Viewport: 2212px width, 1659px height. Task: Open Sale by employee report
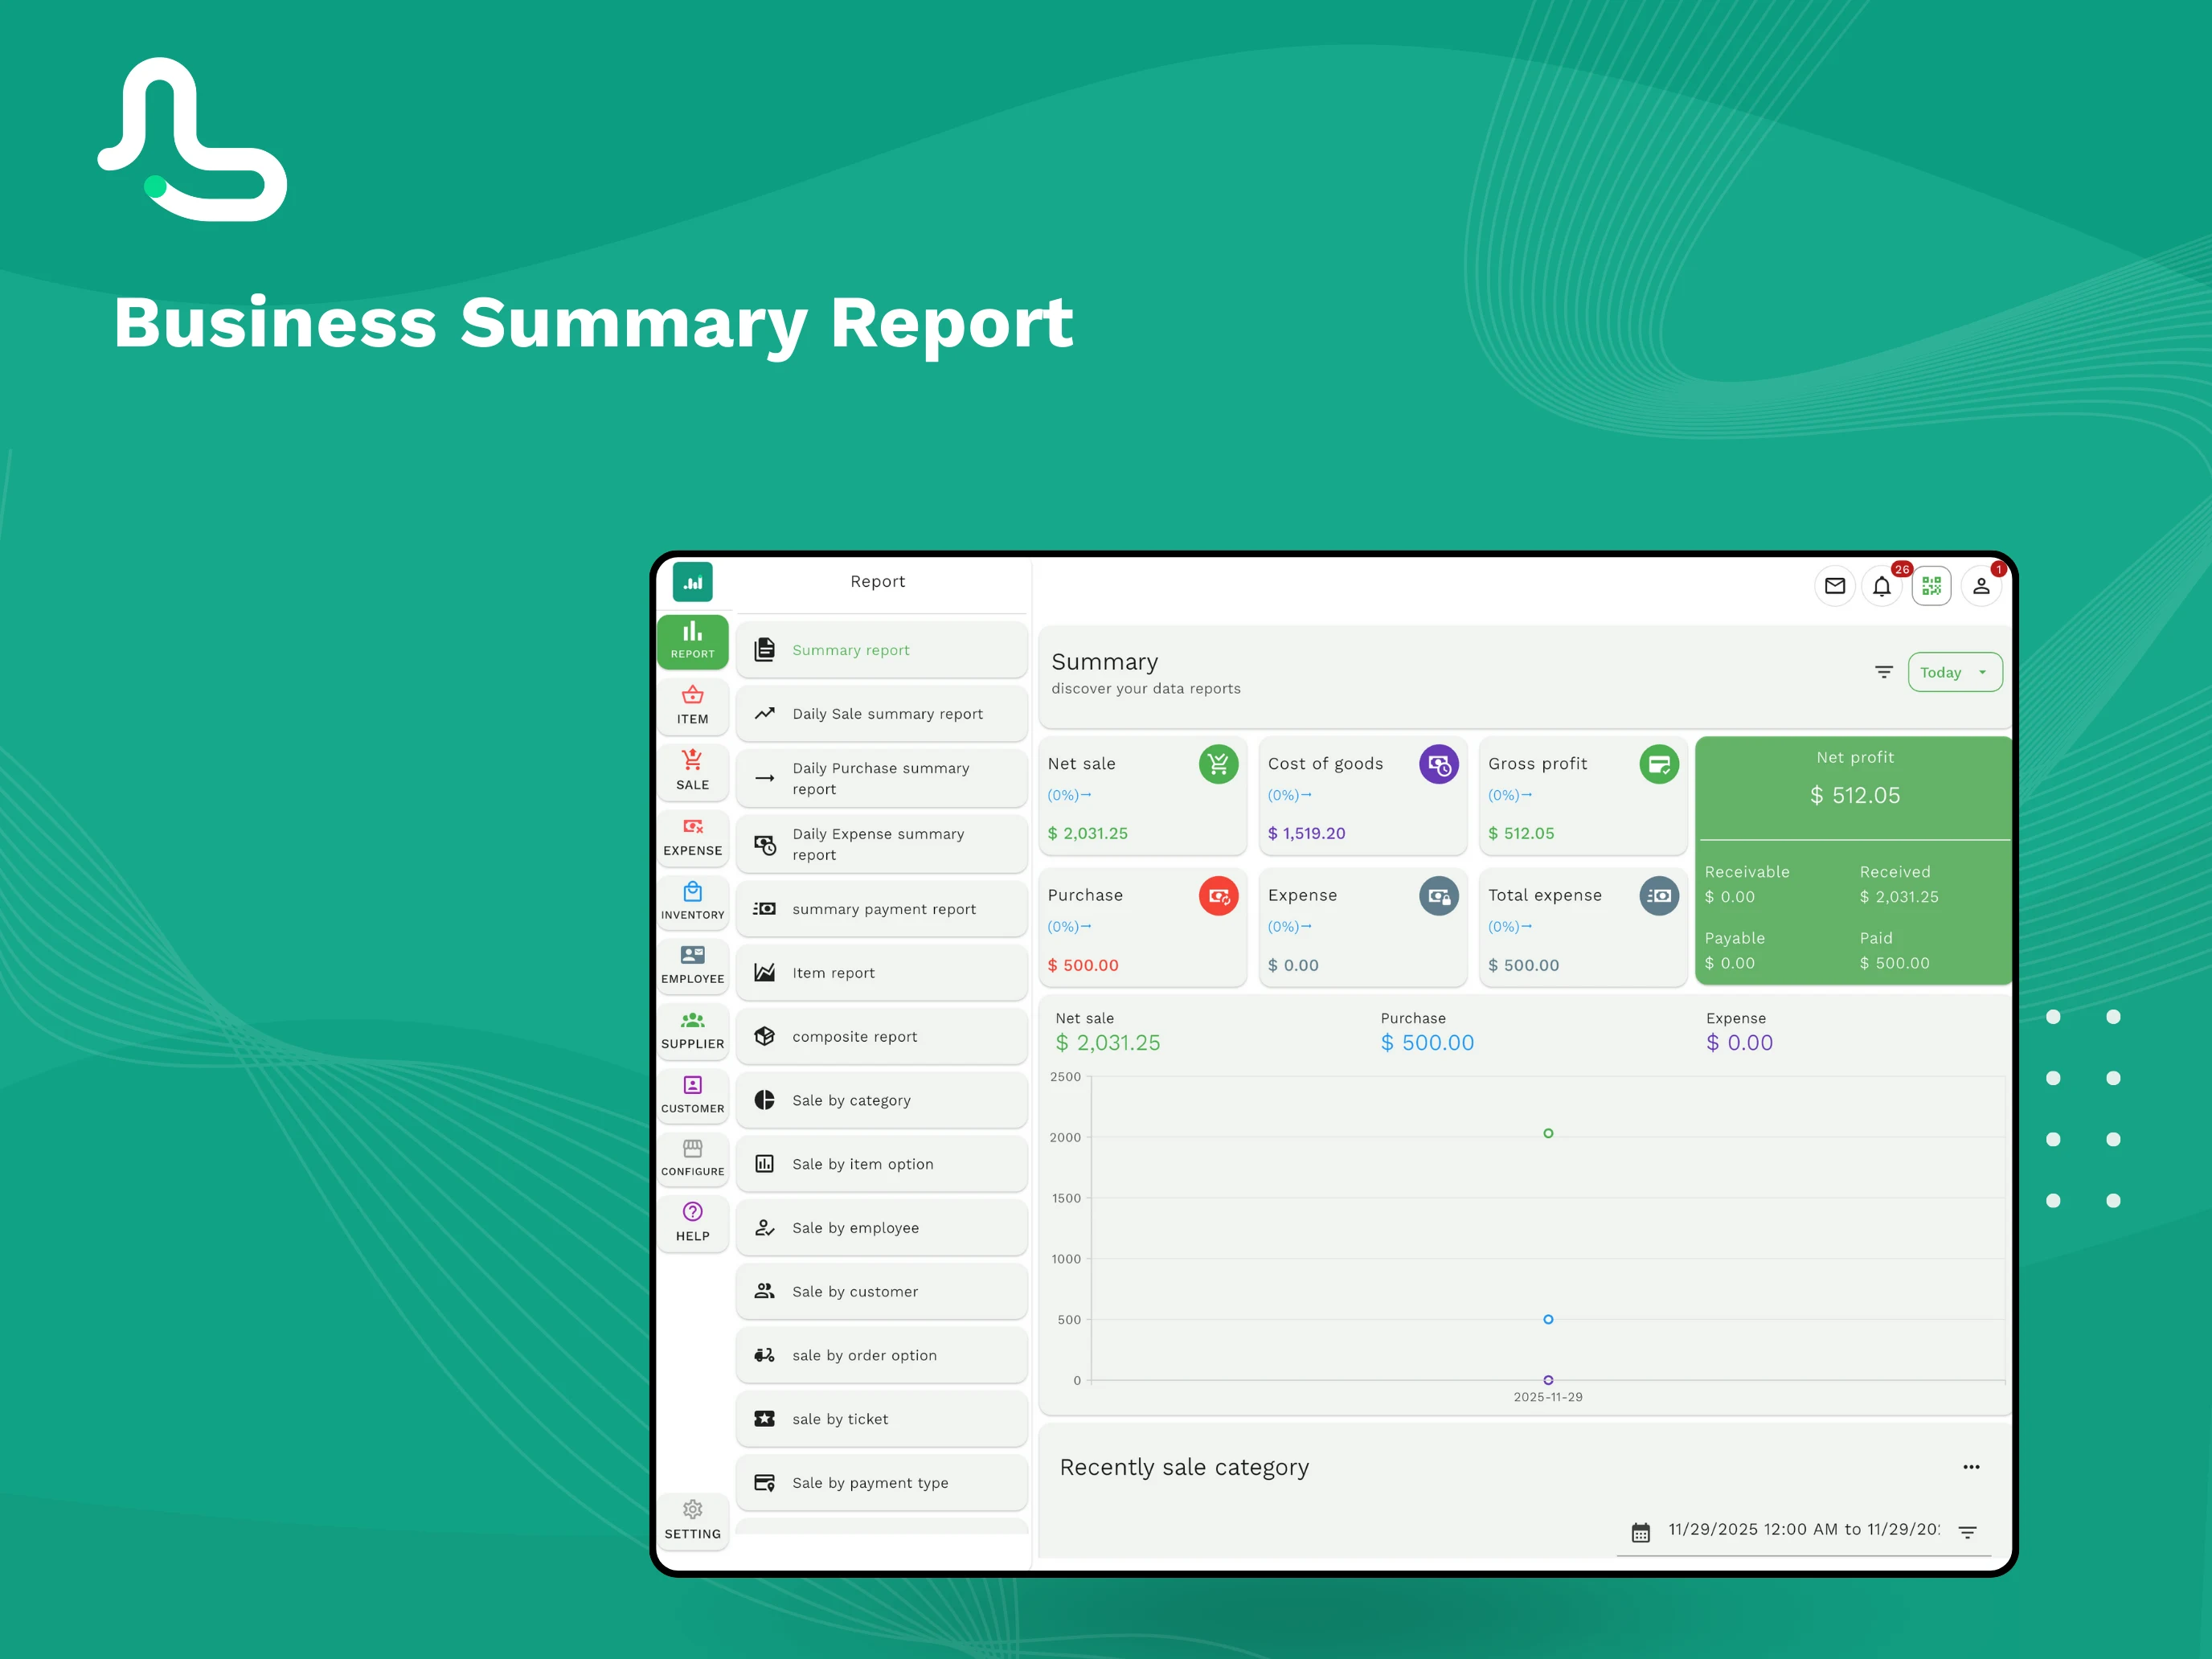click(x=881, y=1228)
